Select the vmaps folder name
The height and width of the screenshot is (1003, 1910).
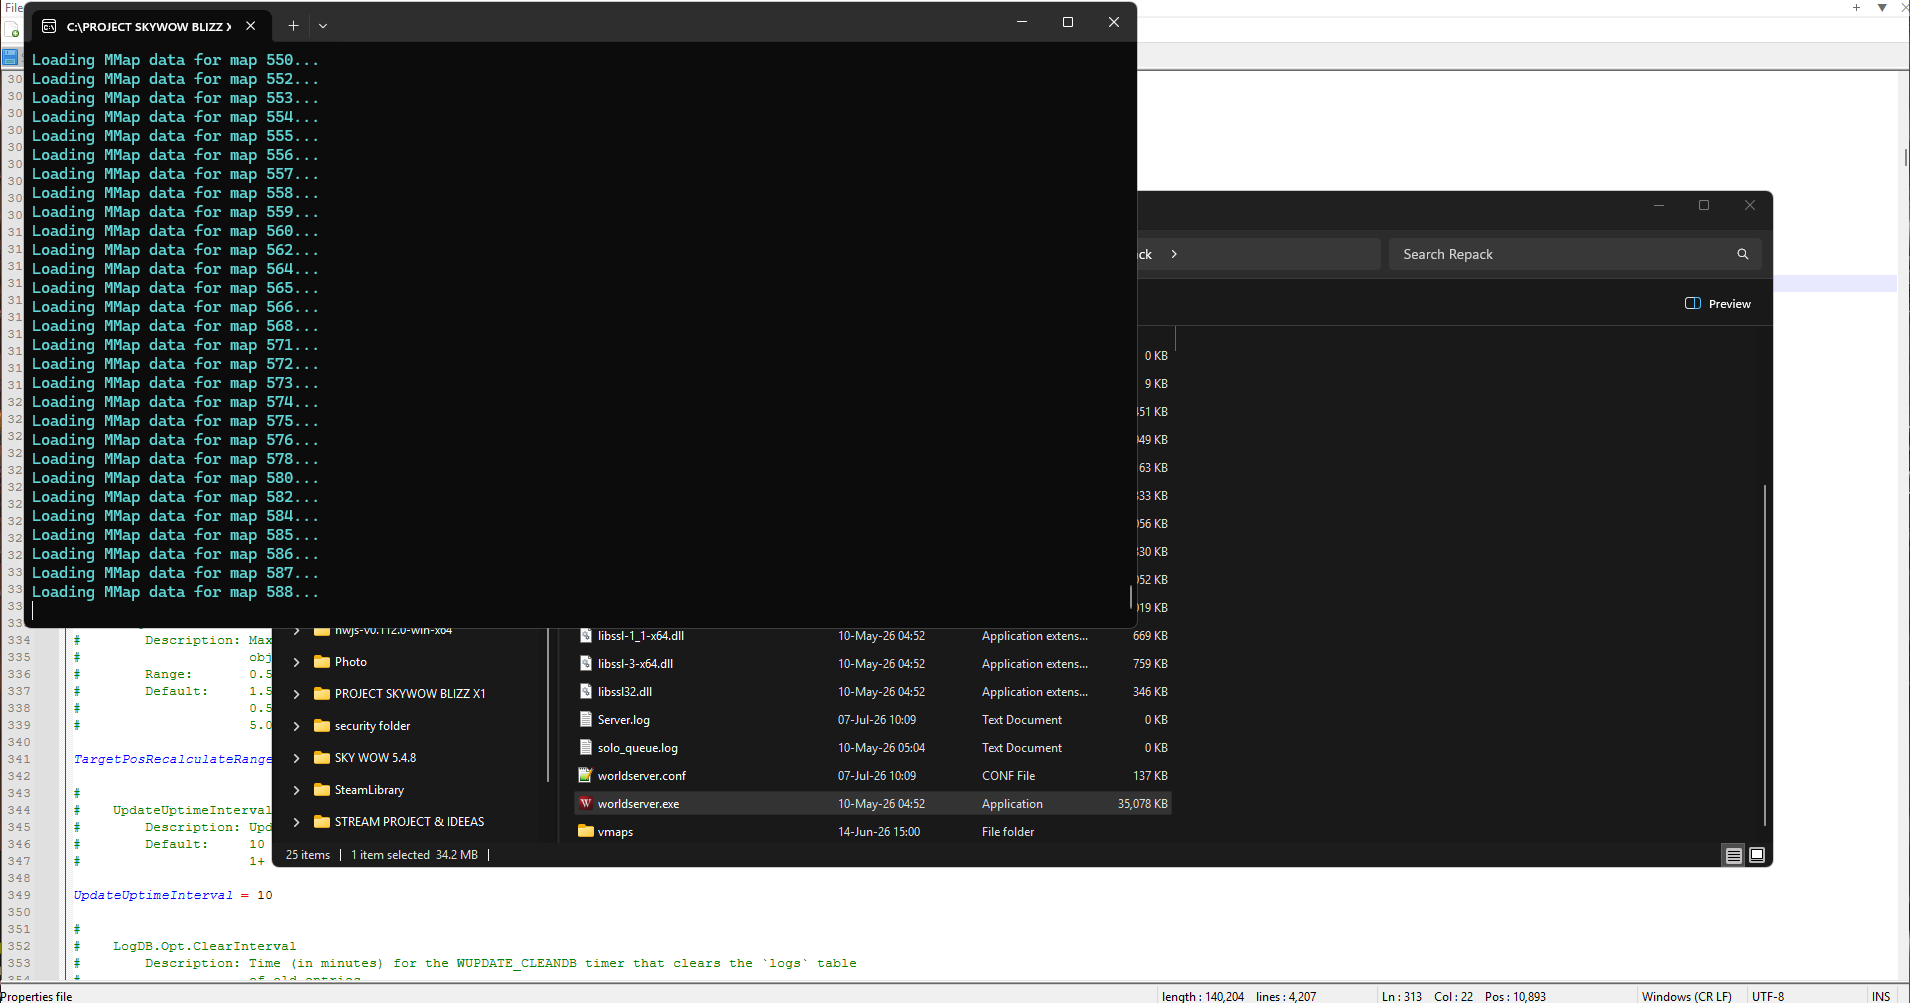pos(615,832)
